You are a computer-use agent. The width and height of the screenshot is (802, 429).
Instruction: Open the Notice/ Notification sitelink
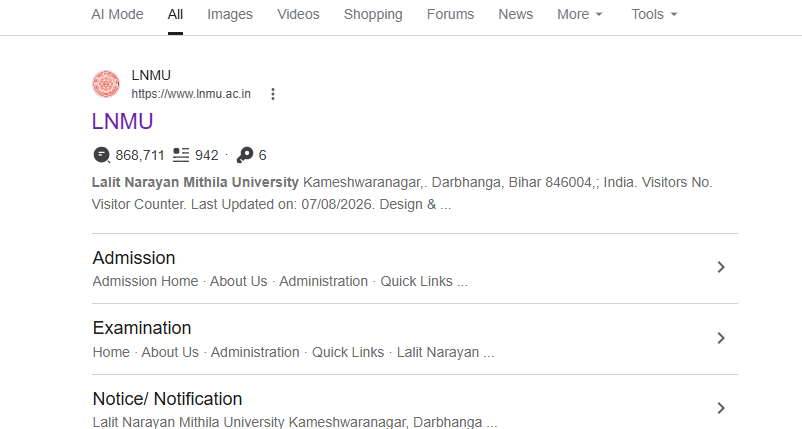click(167, 399)
